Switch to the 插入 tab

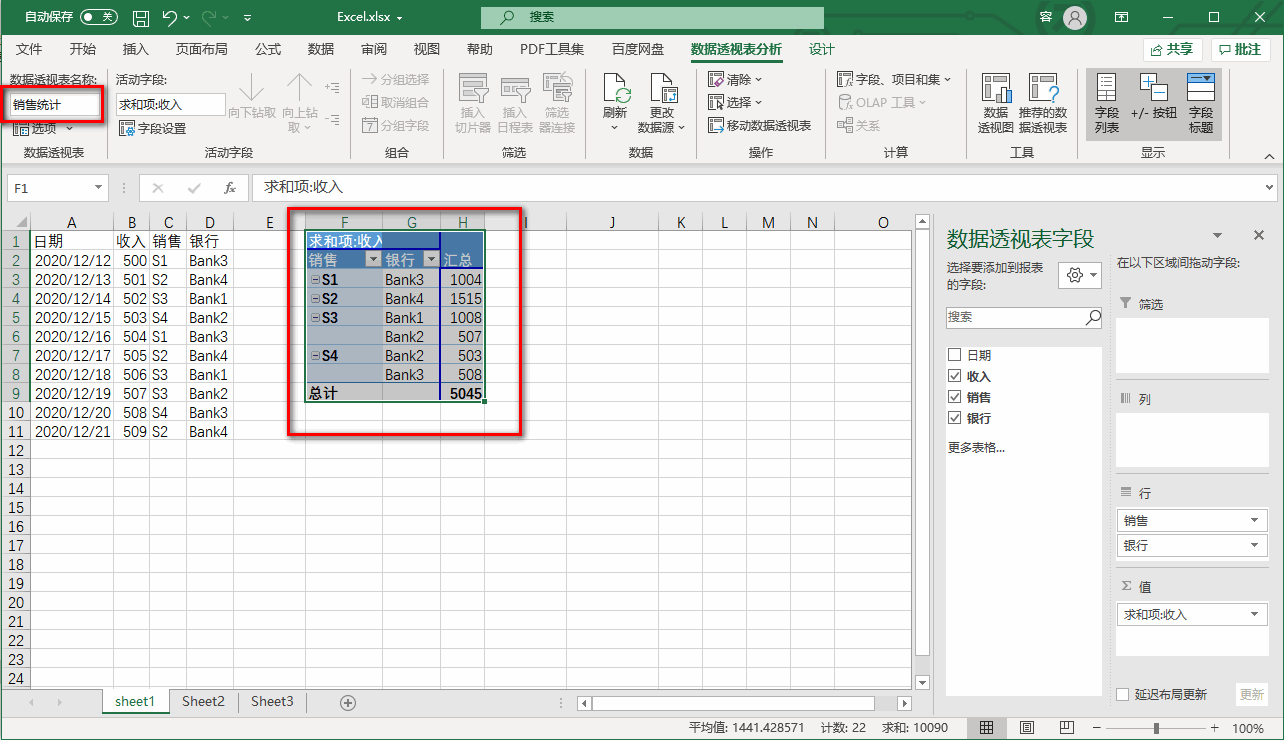tap(135, 50)
